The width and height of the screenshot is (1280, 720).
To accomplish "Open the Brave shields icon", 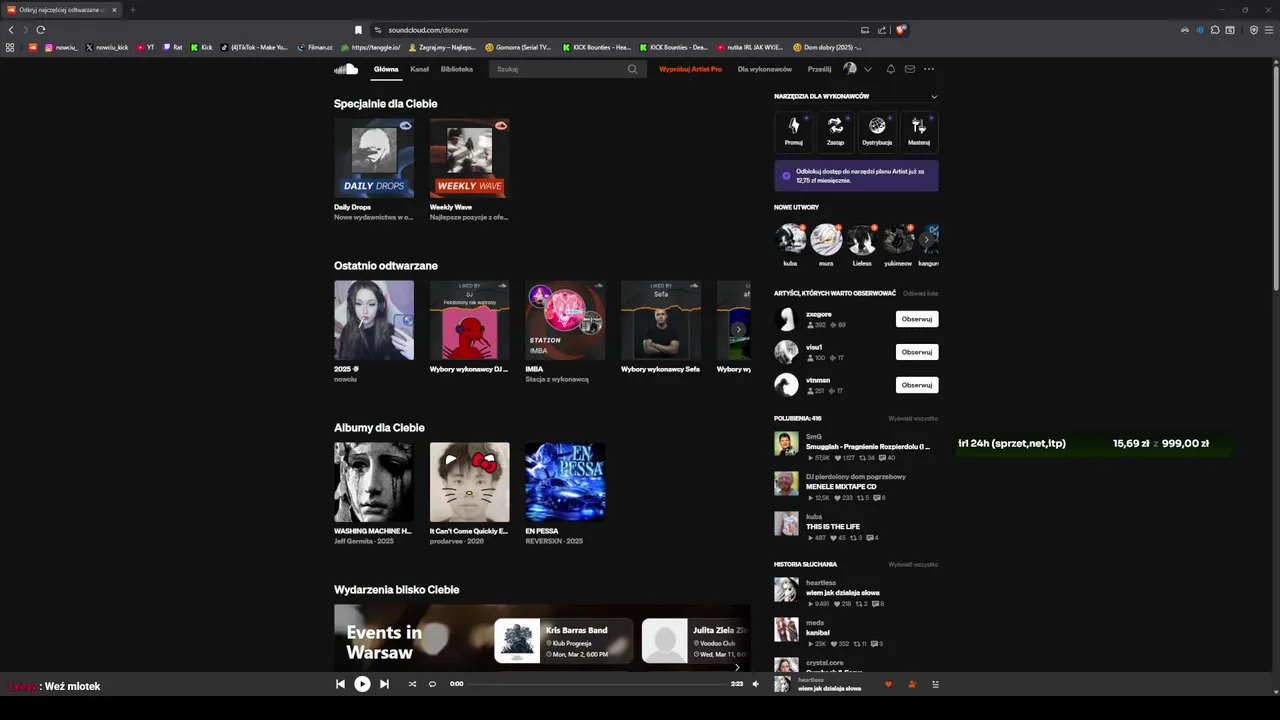I will coord(901,30).
